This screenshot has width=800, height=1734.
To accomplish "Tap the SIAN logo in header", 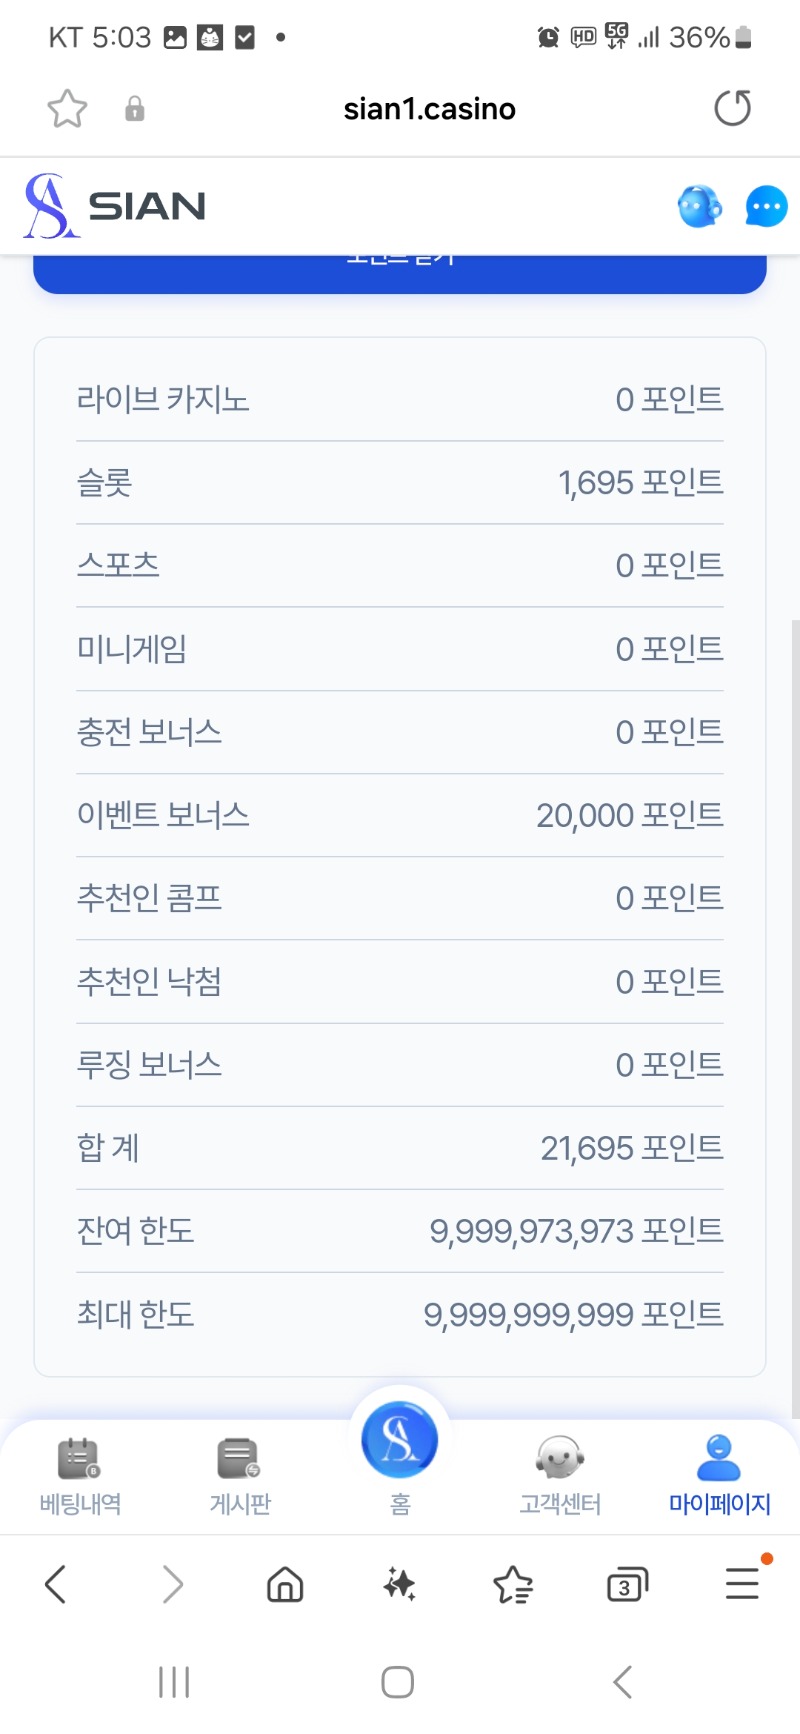I will click(115, 206).
